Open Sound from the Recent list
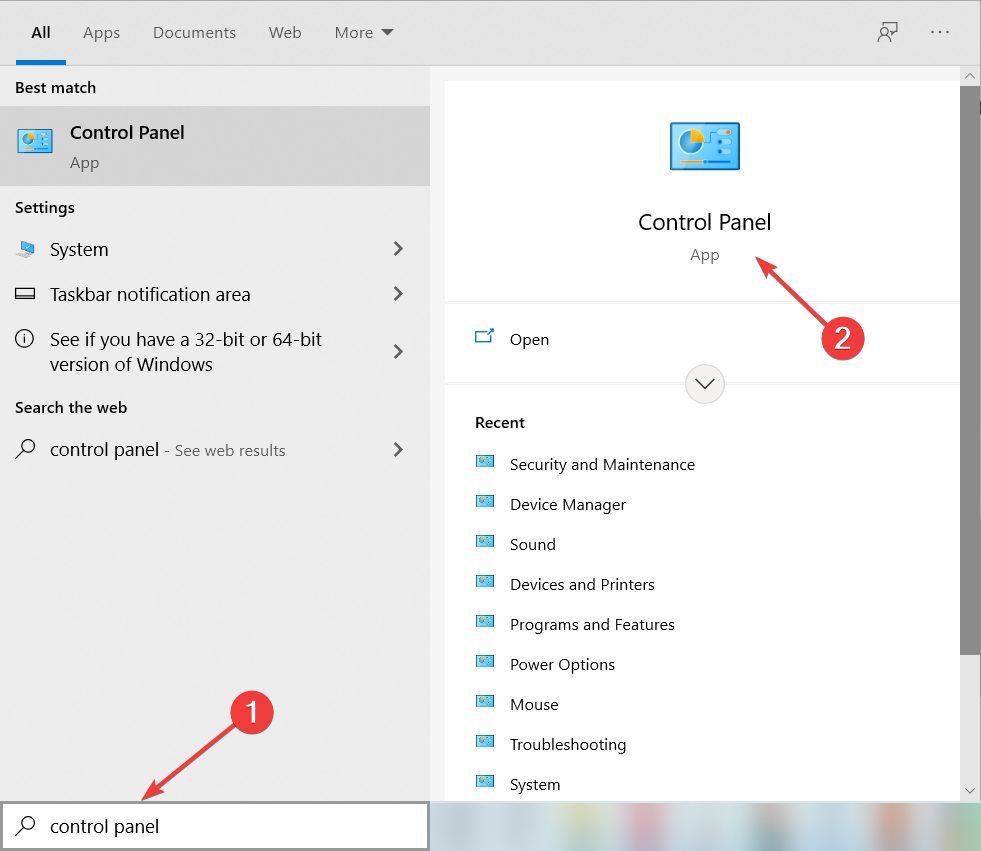 click(532, 544)
